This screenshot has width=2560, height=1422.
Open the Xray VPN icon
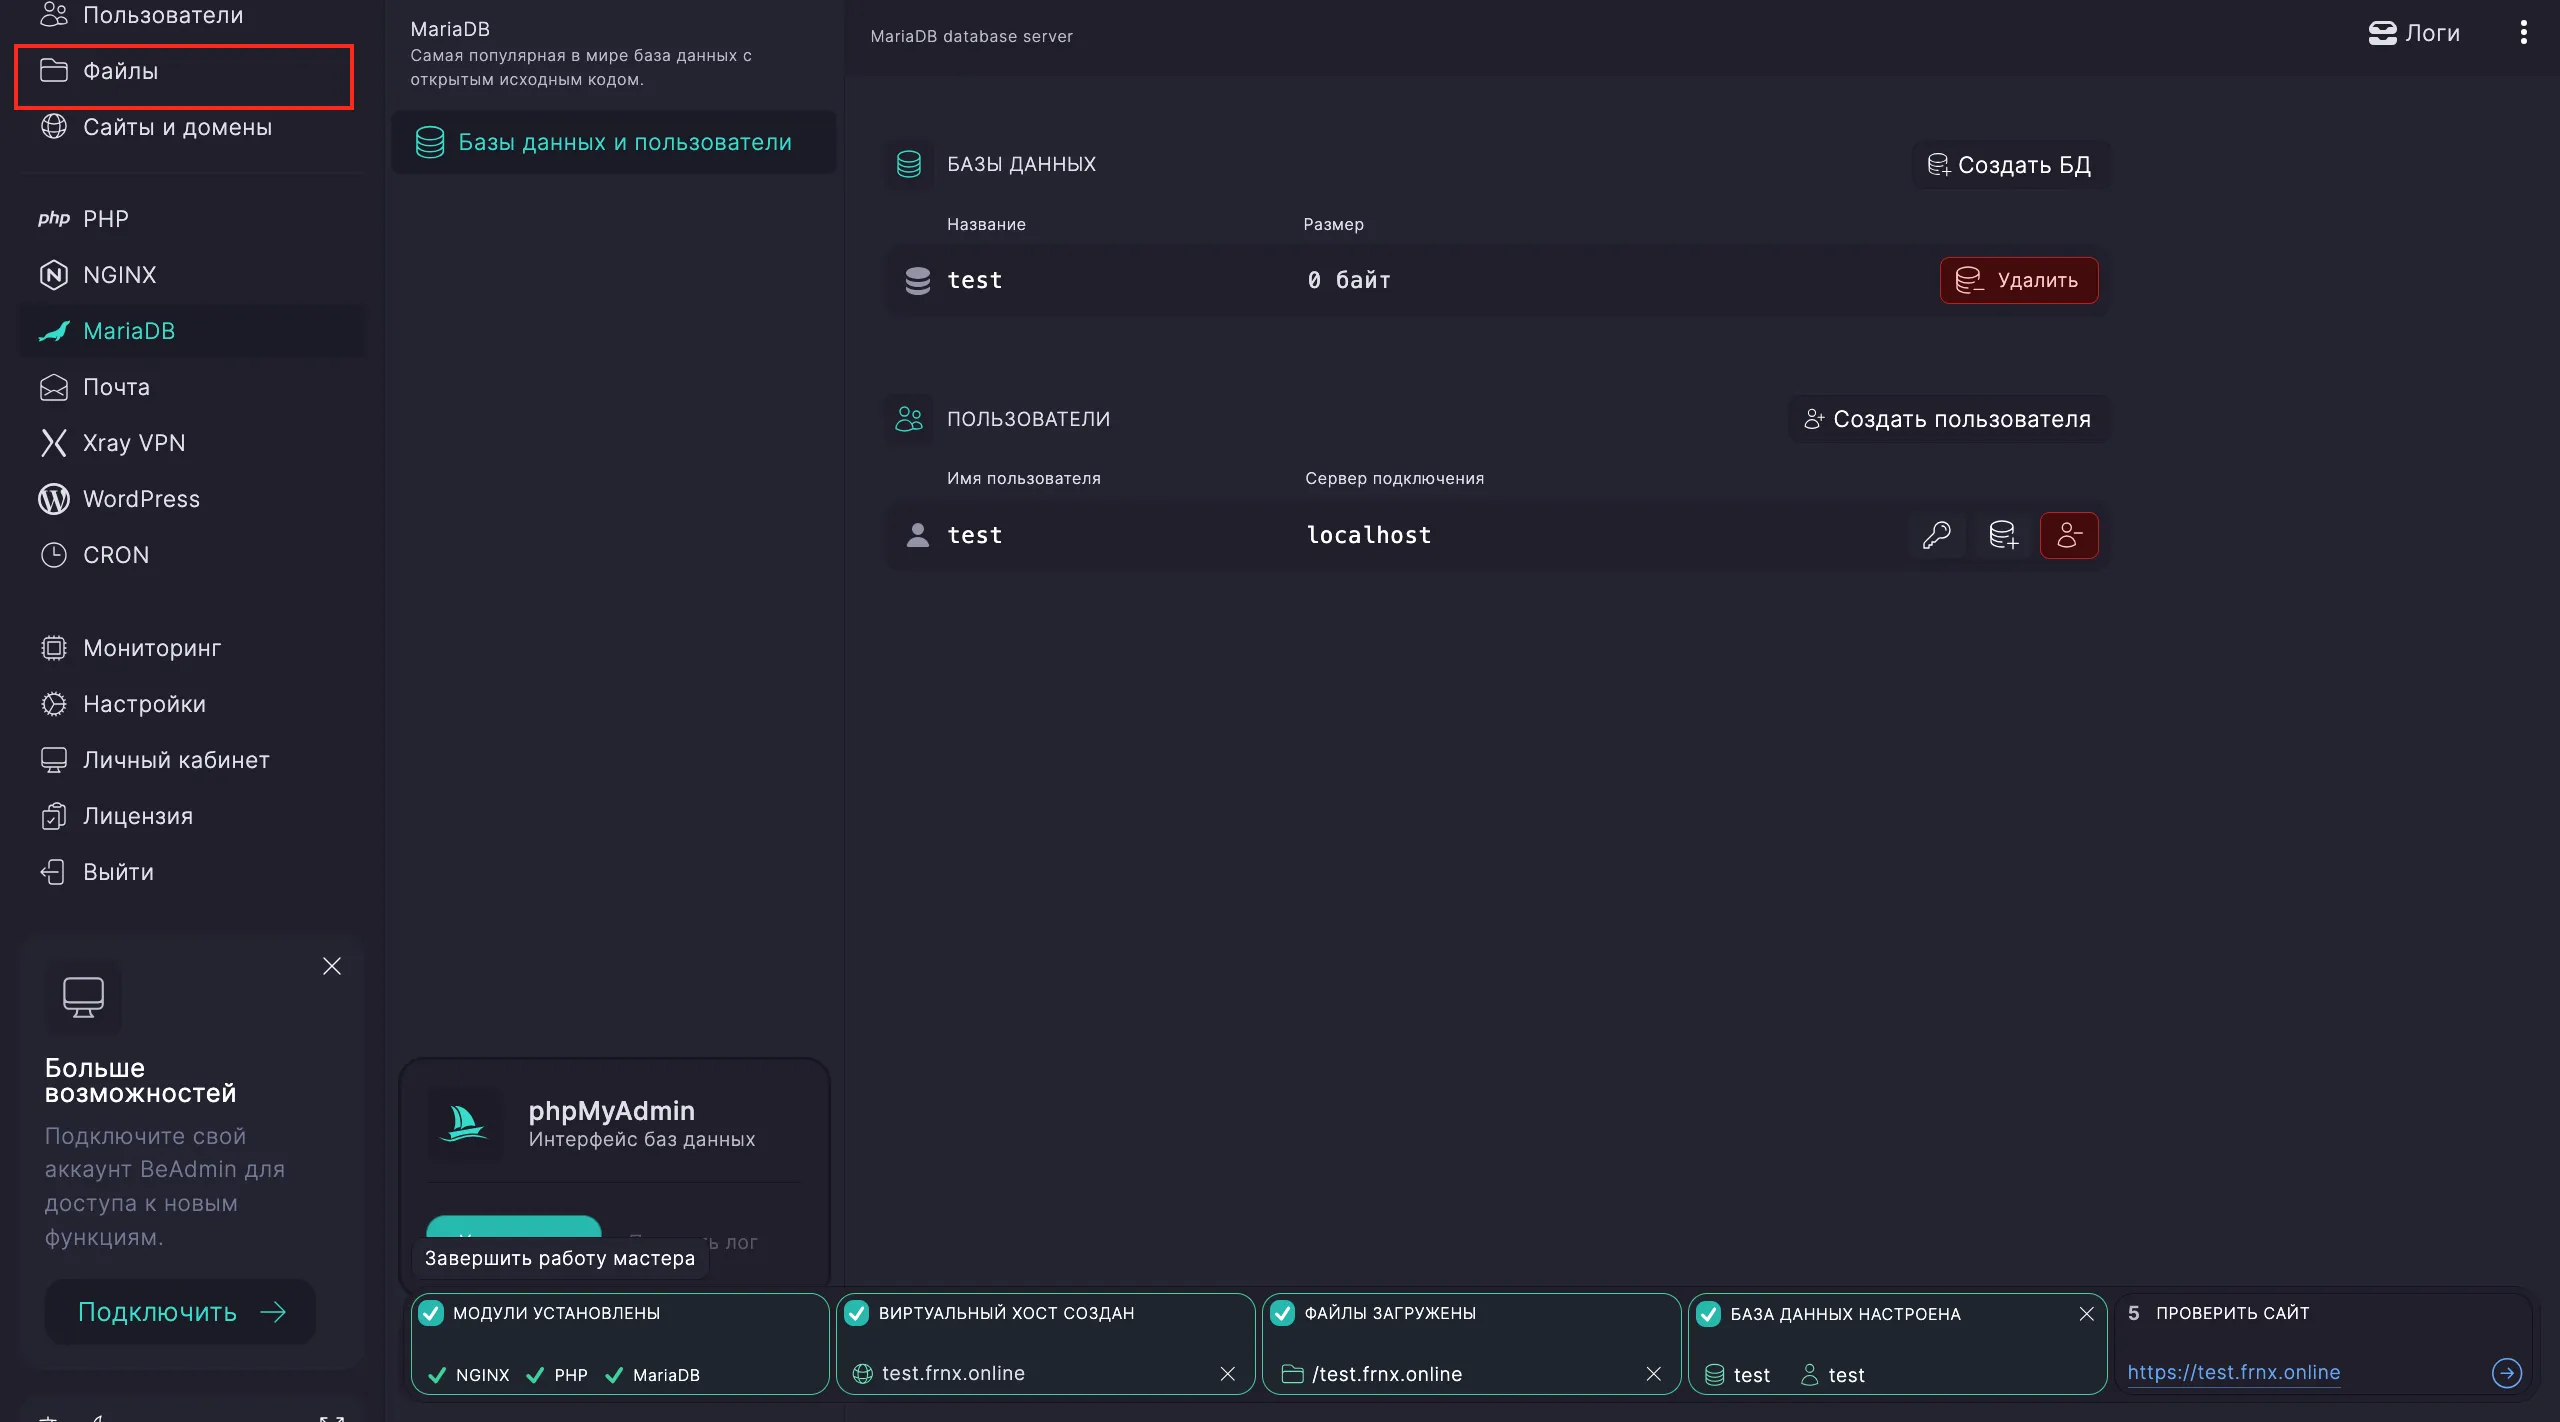(53, 443)
